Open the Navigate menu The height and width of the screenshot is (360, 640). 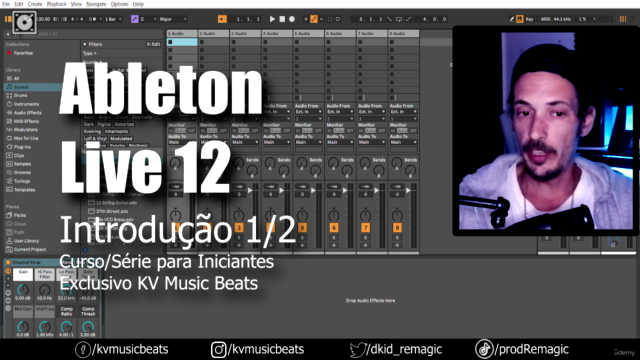[x=96, y=4]
